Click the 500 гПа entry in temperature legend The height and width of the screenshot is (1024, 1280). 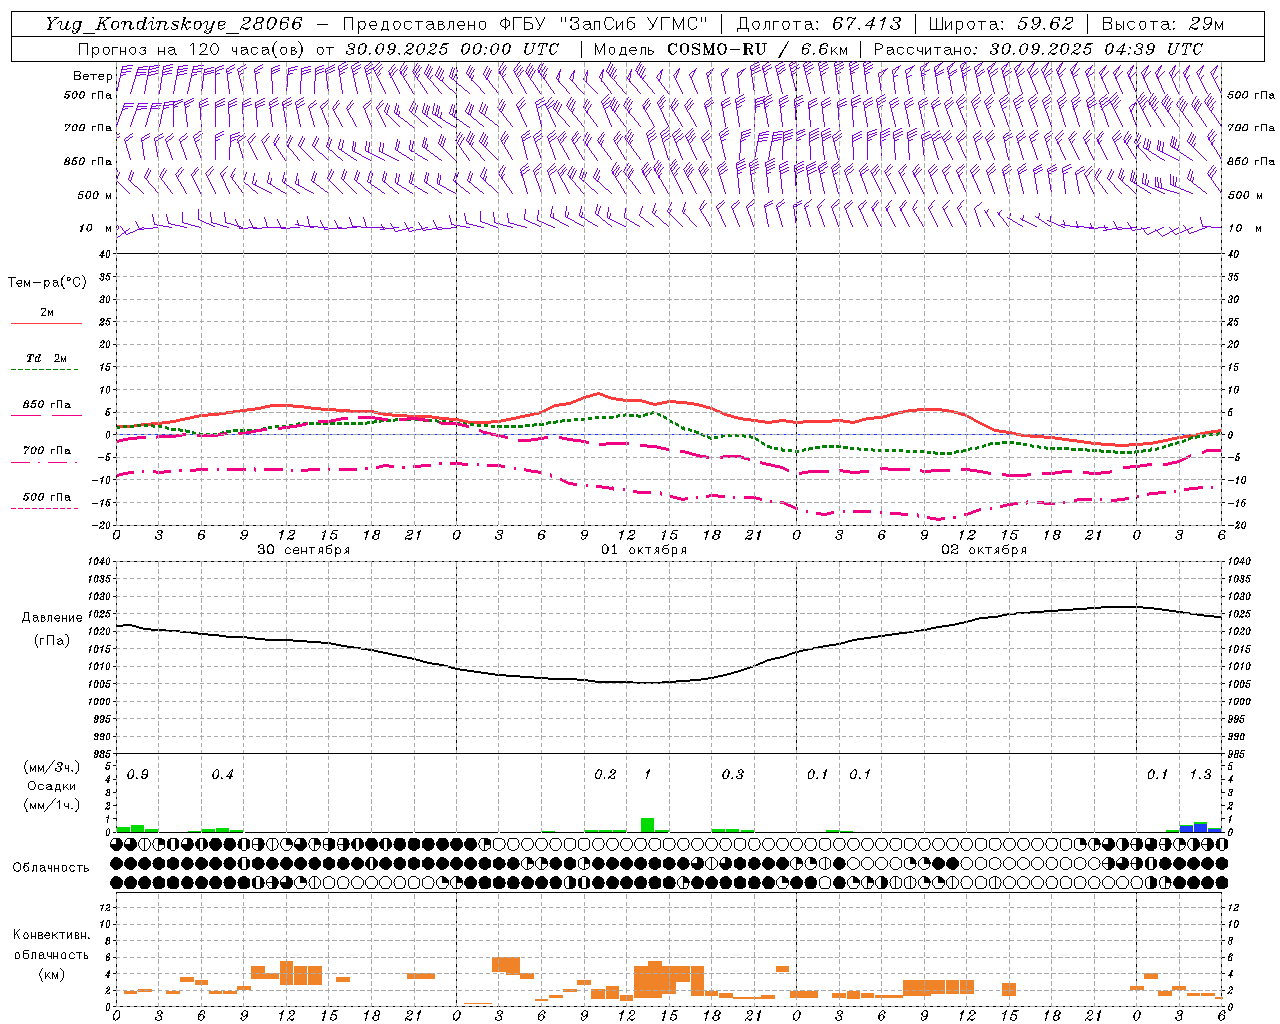click(47, 497)
